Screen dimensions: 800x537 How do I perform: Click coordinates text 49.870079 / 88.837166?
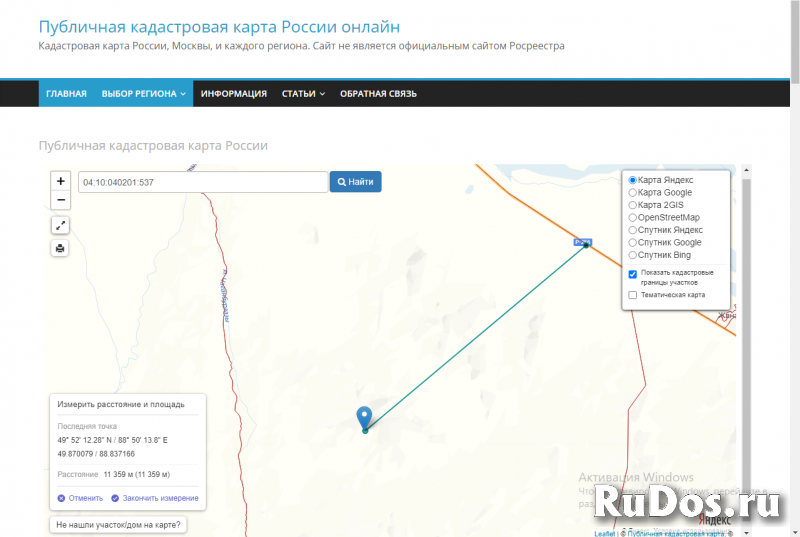(96, 454)
